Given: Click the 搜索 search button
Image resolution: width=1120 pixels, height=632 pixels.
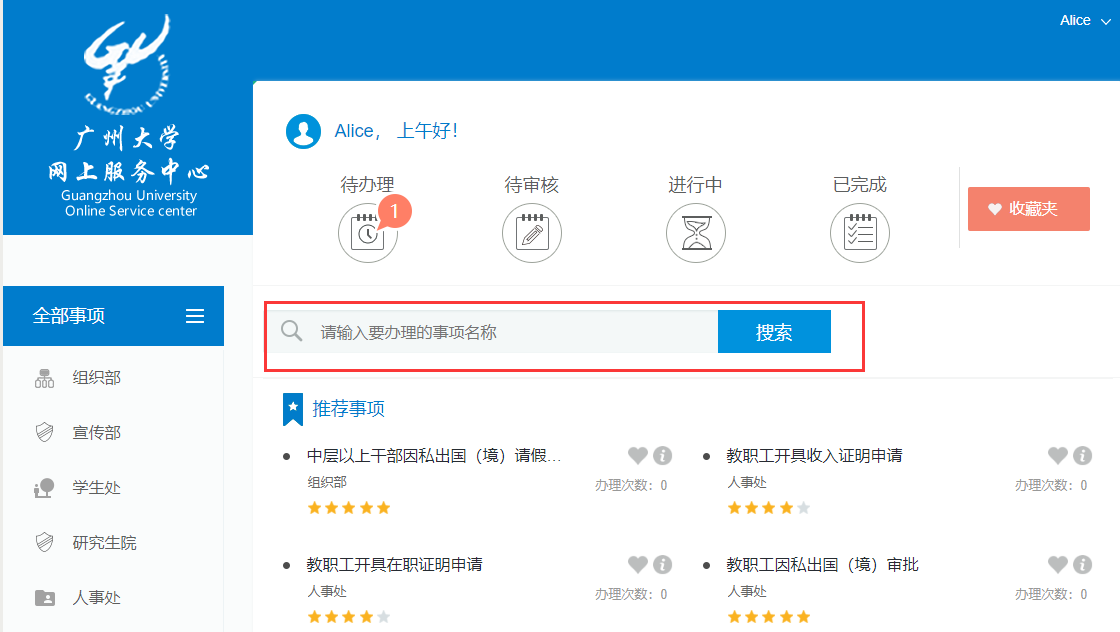Looking at the screenshot, I should point(774,332).
